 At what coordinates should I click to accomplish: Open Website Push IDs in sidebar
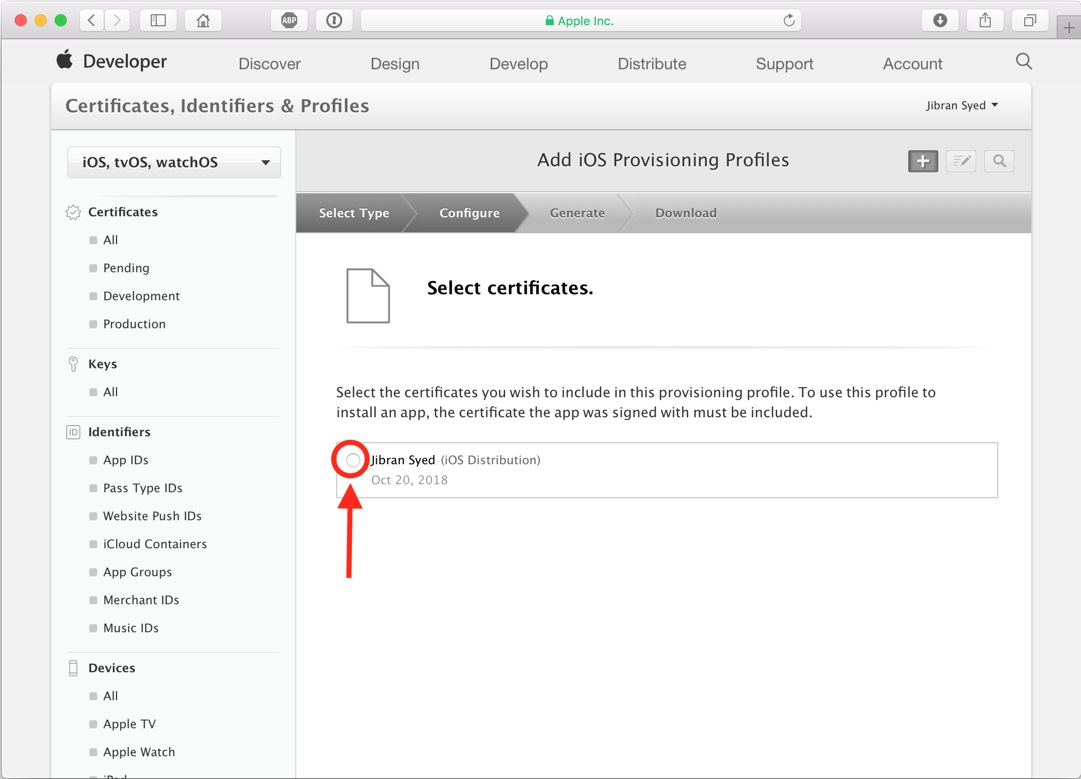click(x=152, y=516)
